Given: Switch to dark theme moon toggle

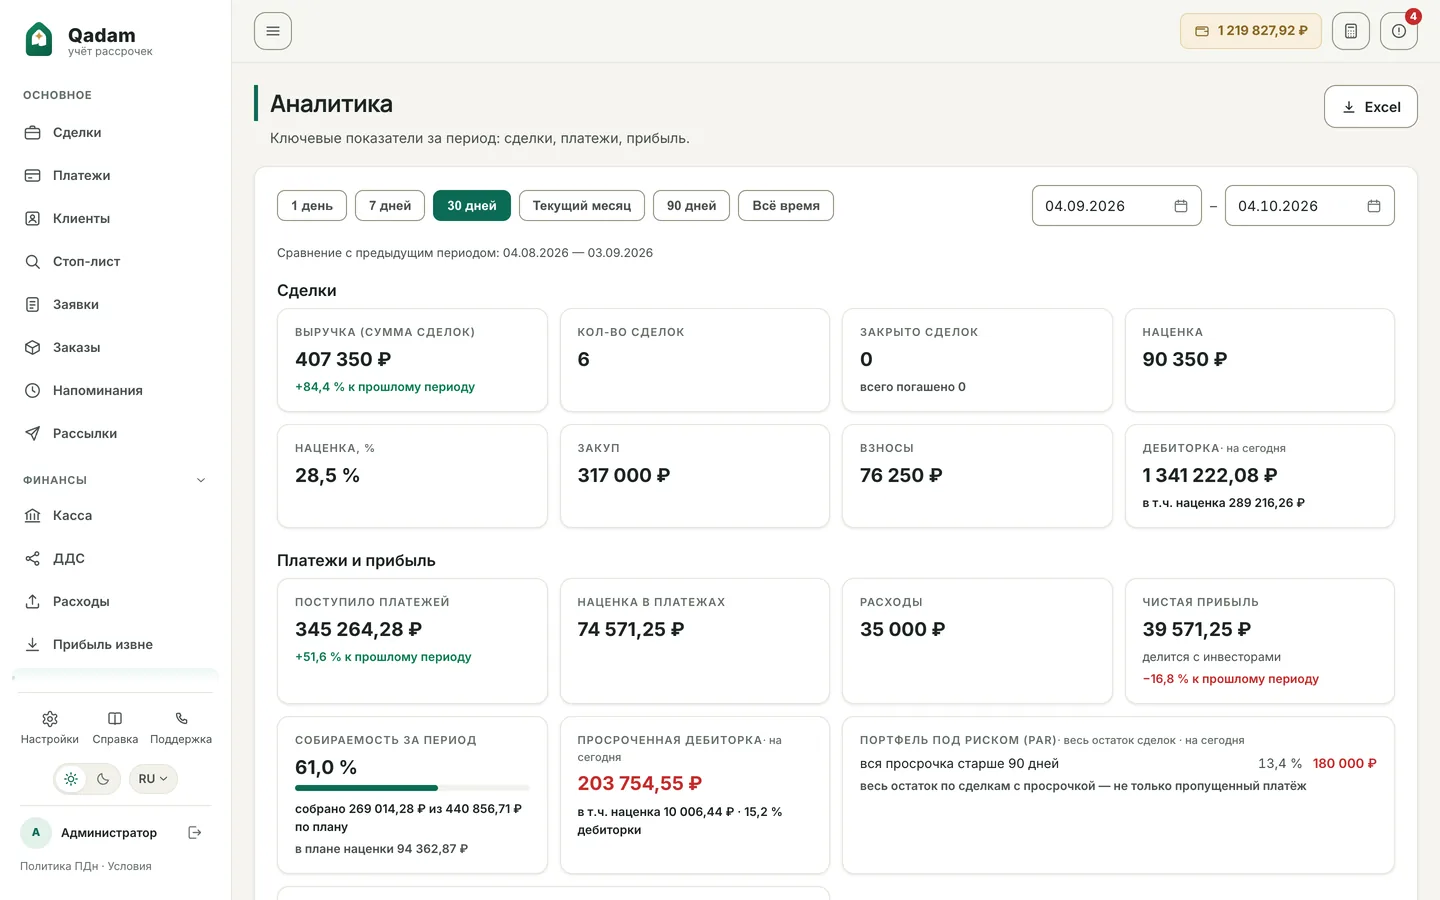Looking at the screenshot, I should 103,779.
